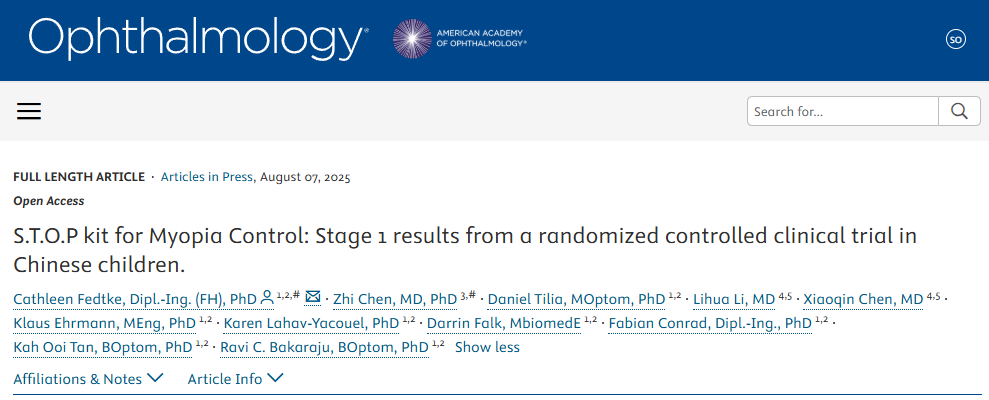Expand Affiliations & Notes section
This screenshot has width=989, height=400.
click(88, 379)
